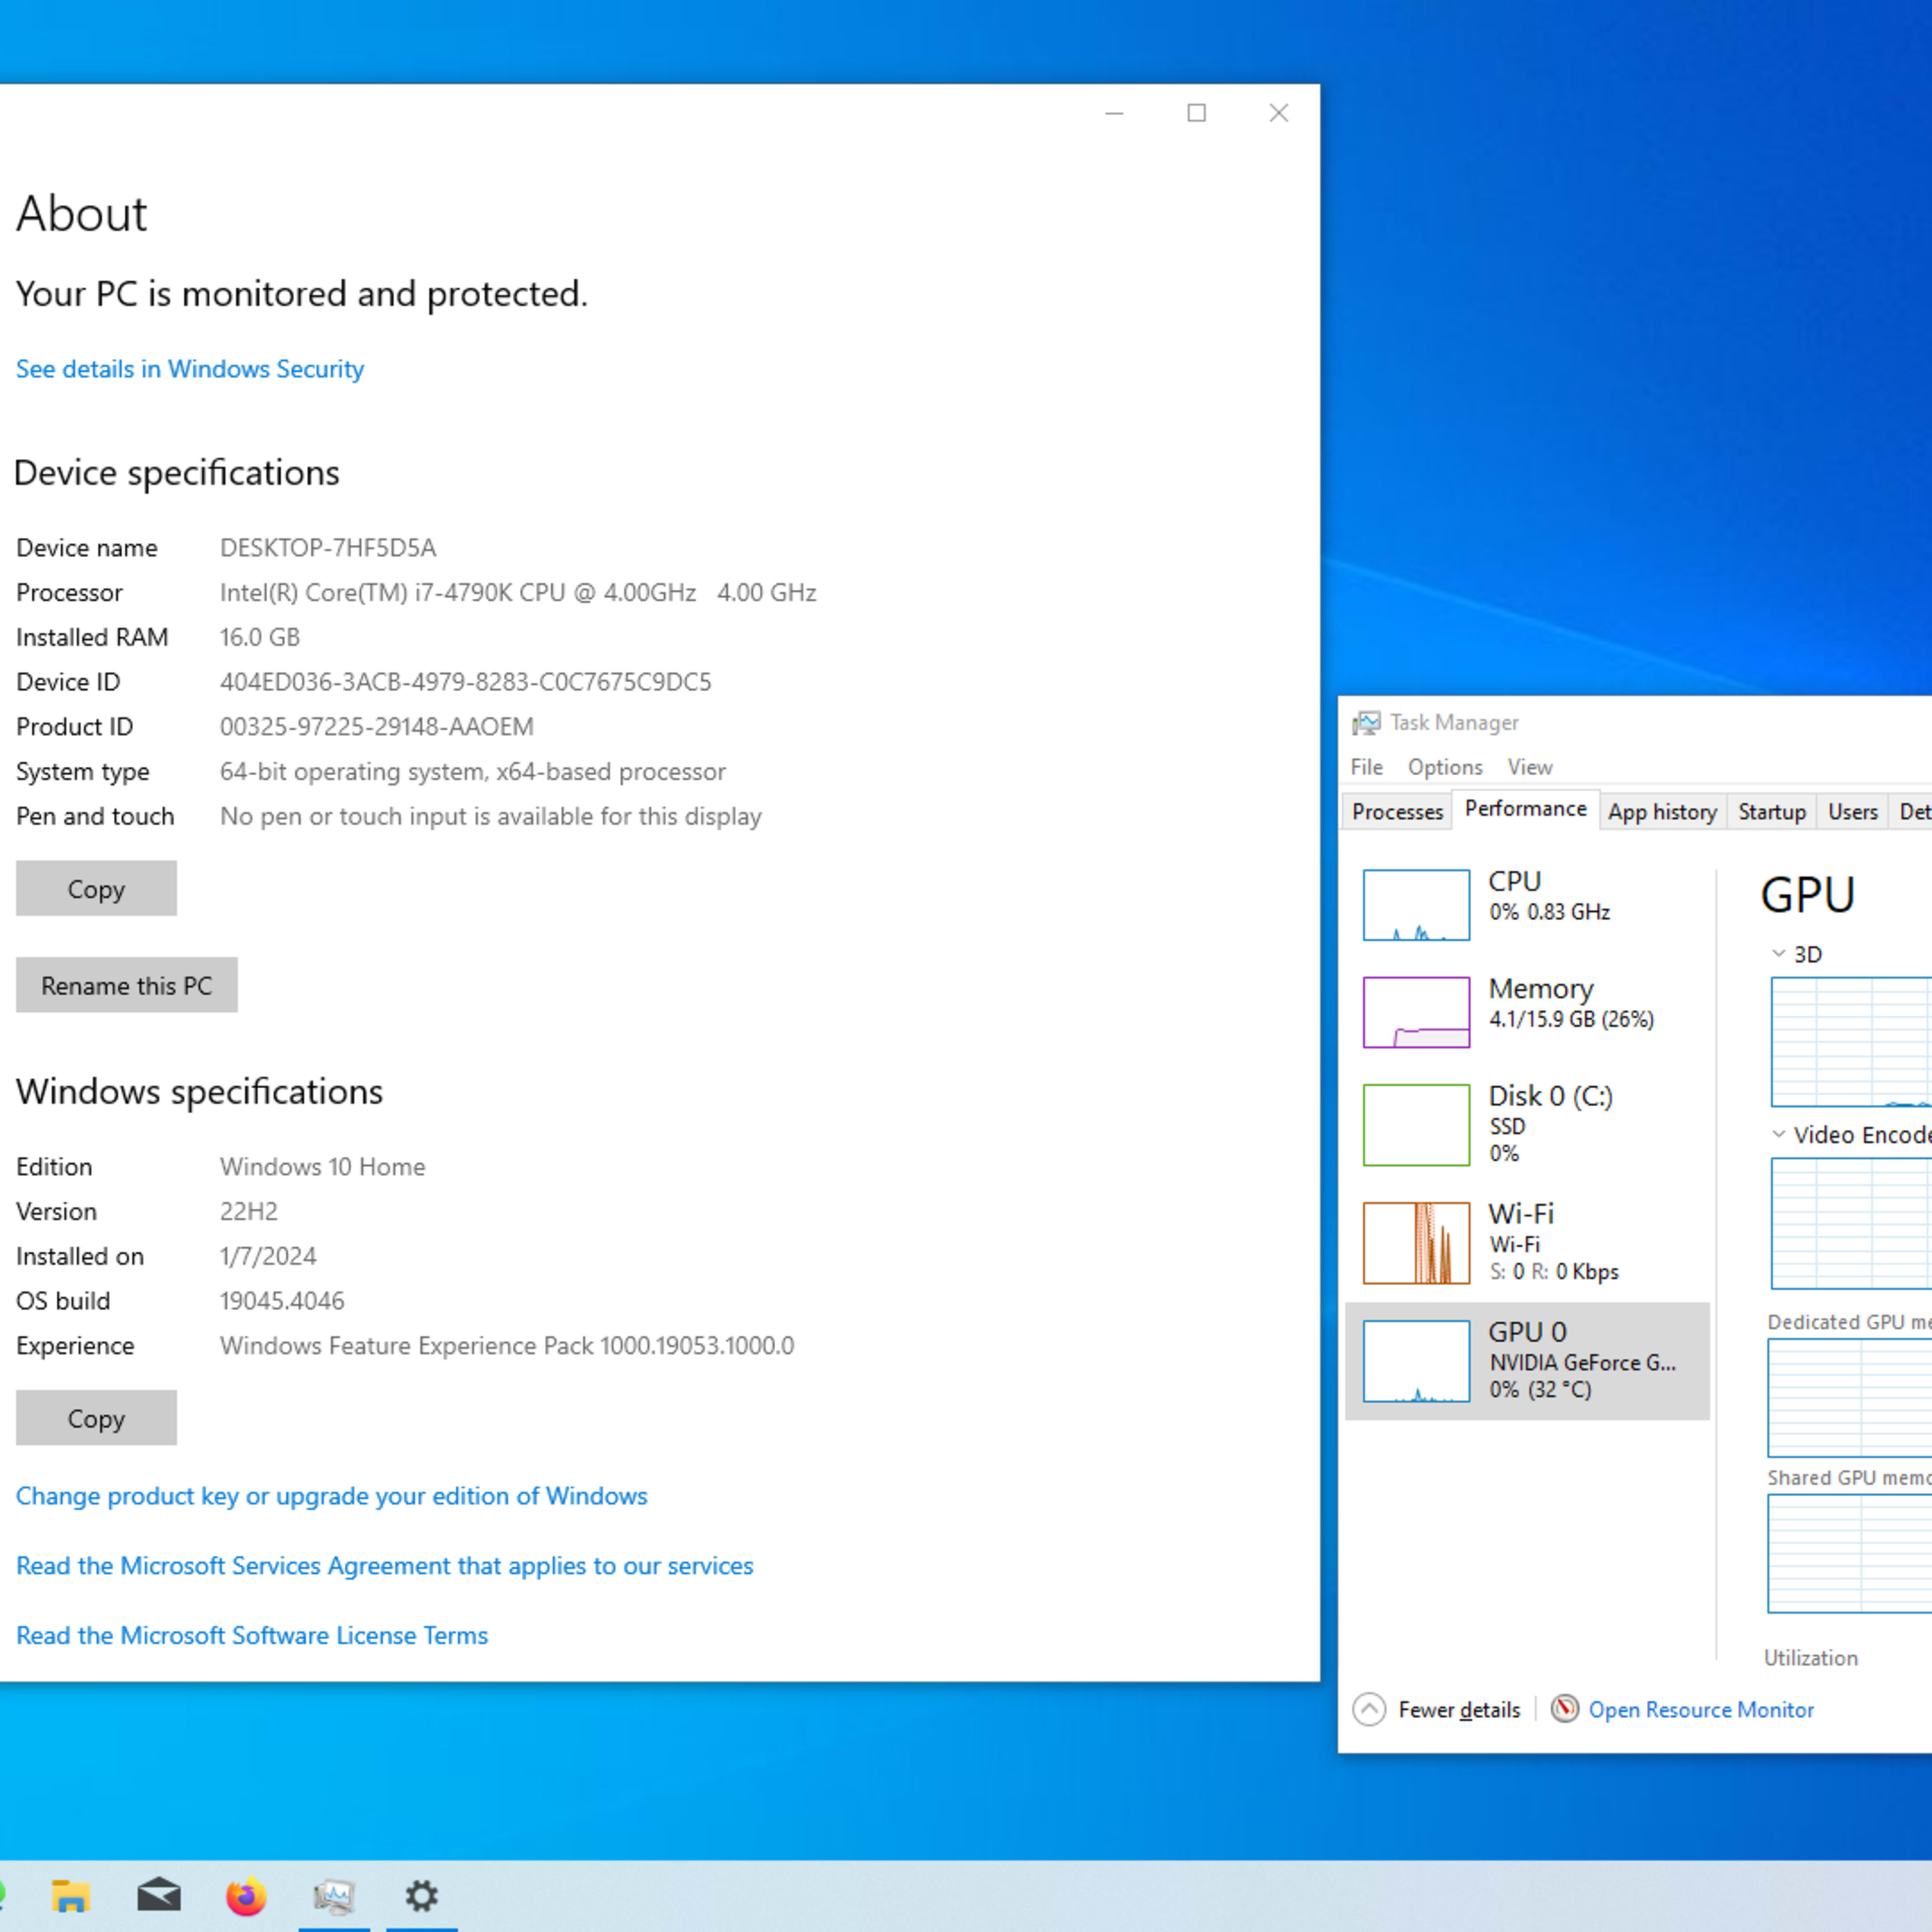Select the GPU 0 graph thumbnail
This screenshot has height=1932, width=1932.
click(x=1416, y=1361)
